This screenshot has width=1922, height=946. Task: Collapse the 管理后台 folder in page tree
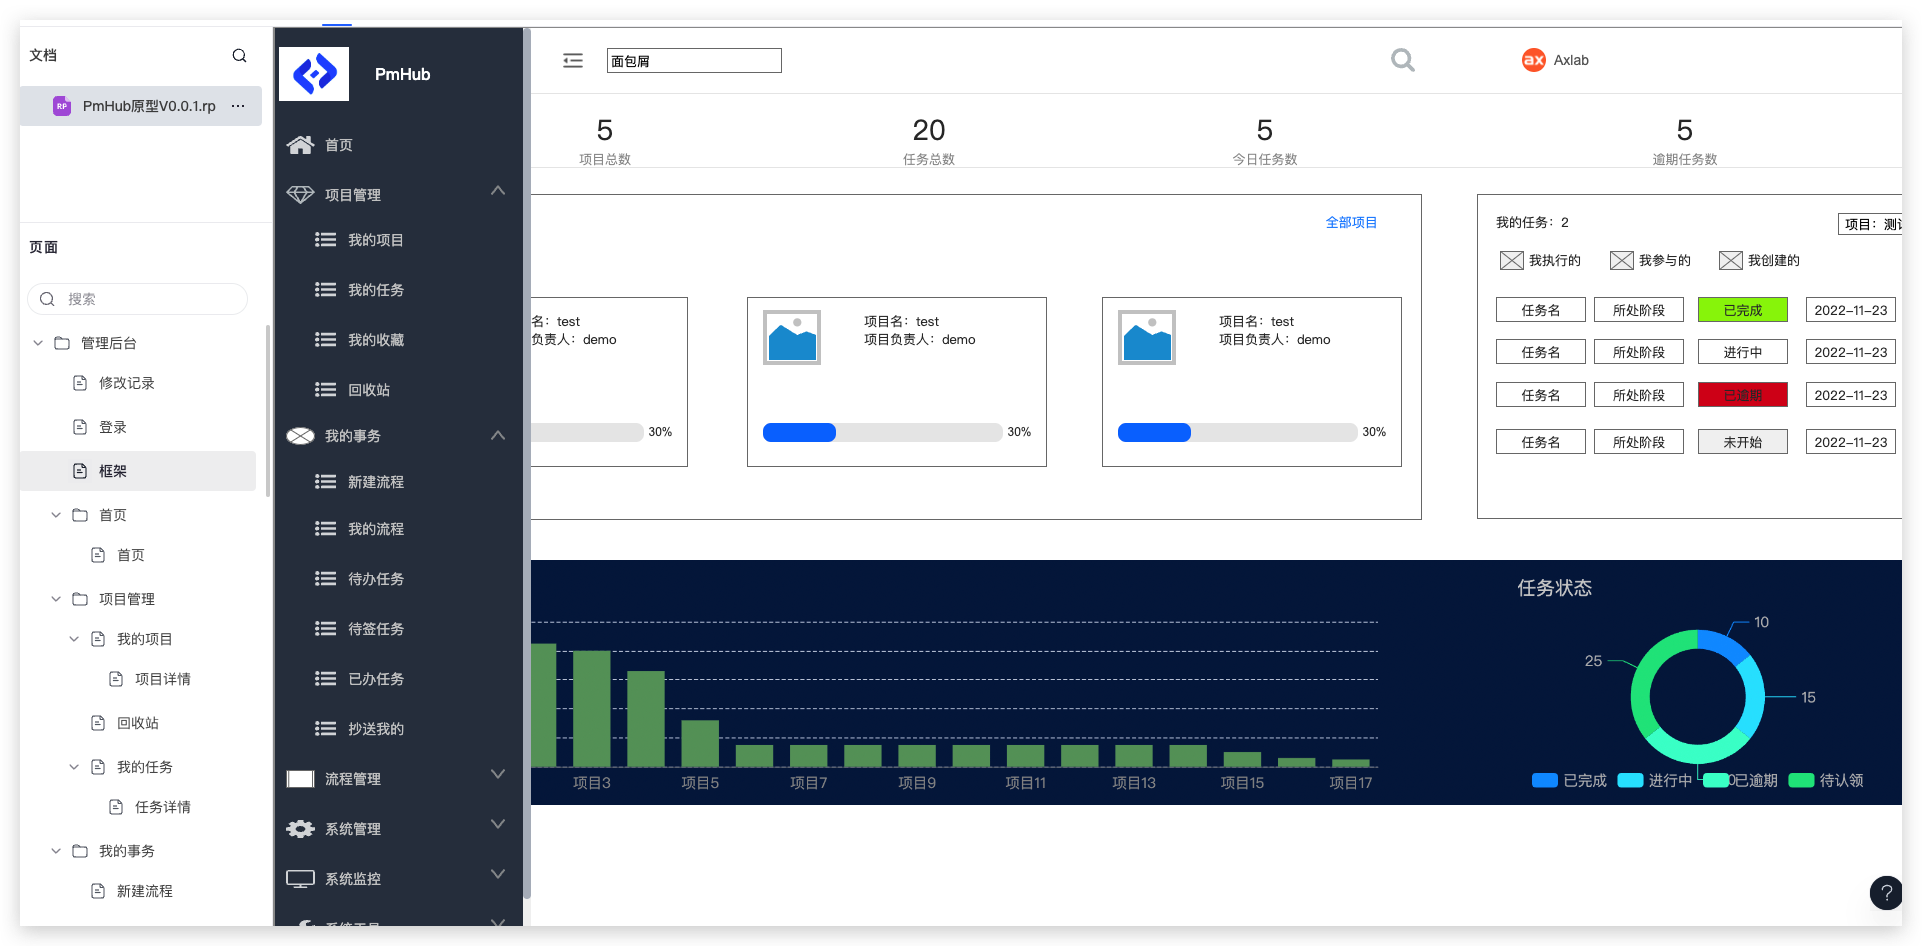38,343
